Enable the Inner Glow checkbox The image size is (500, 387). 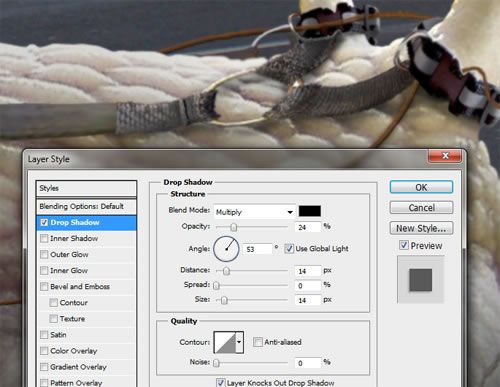pos(44,270)
